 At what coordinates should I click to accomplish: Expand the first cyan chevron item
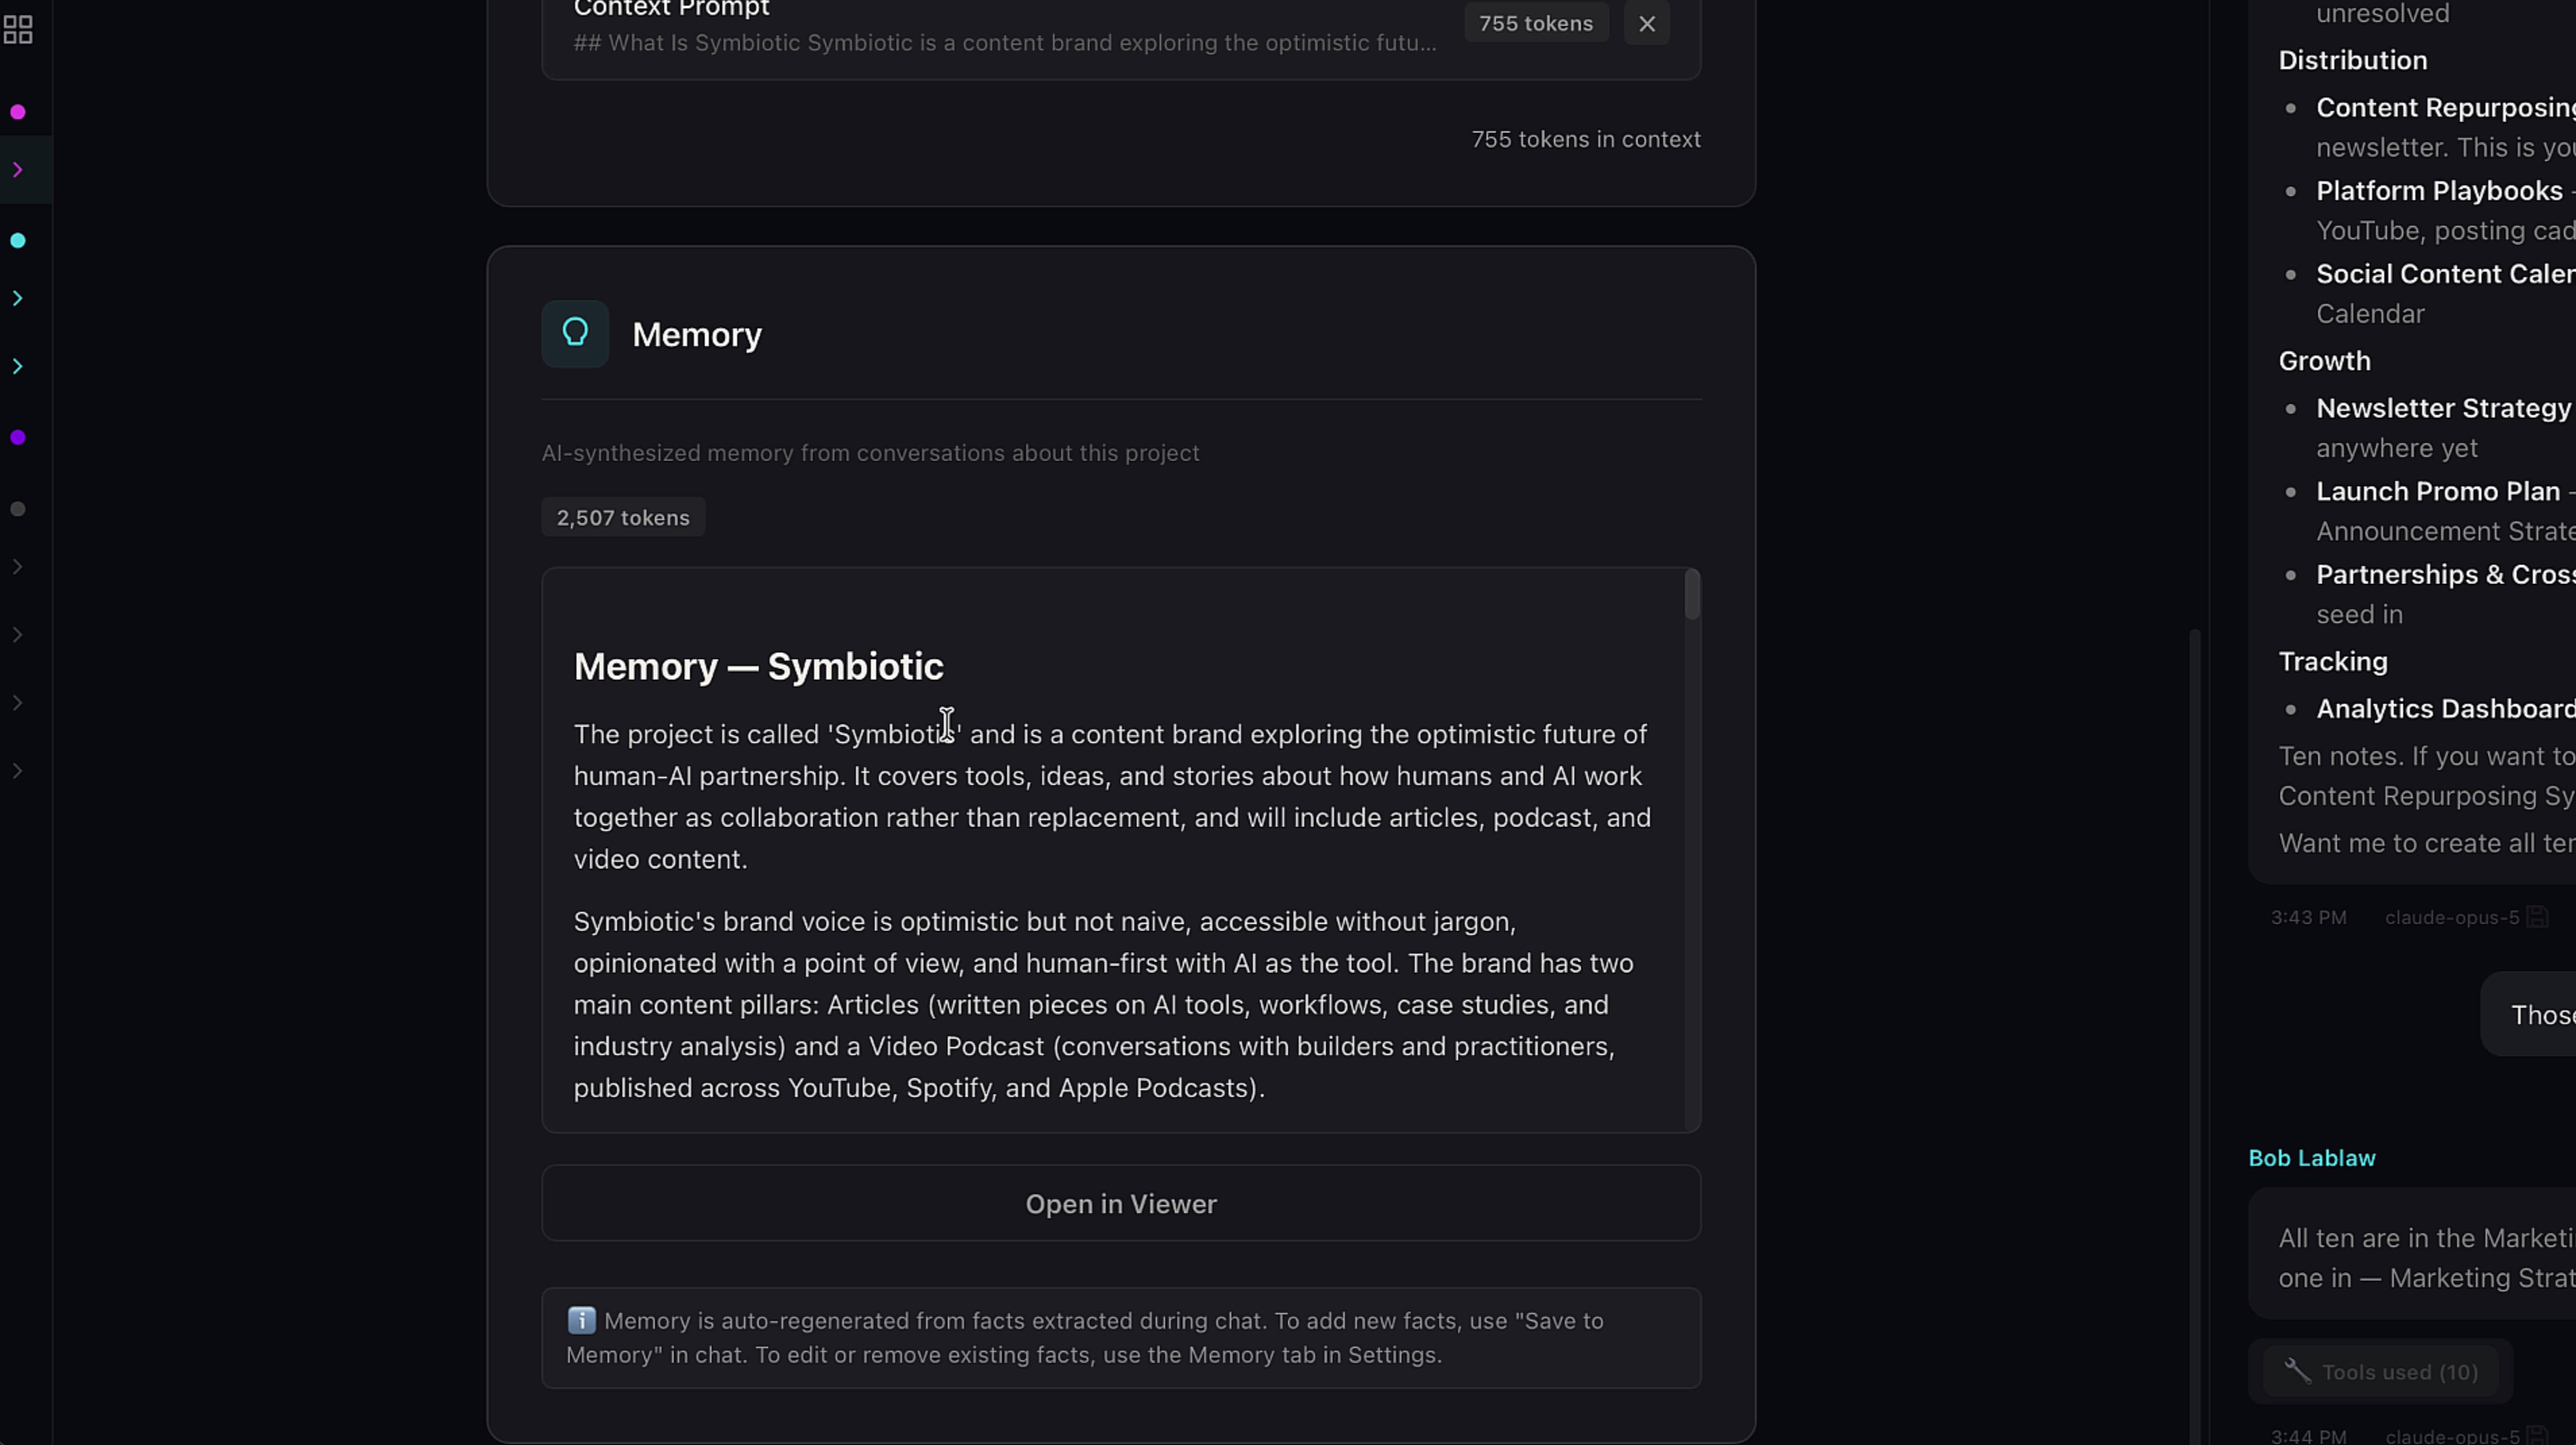tap(18, 298)
